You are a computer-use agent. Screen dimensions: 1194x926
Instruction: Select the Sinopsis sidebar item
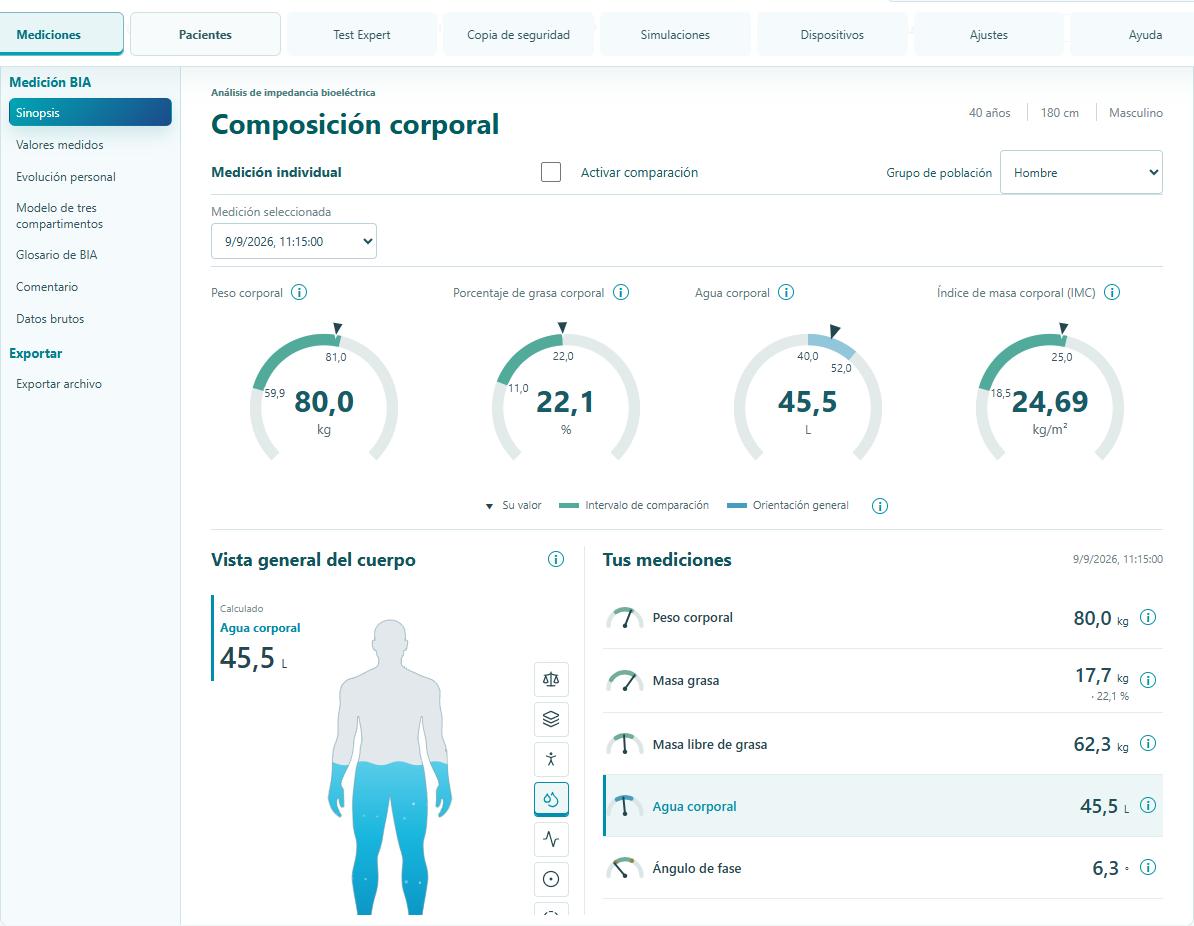(90, 112)
